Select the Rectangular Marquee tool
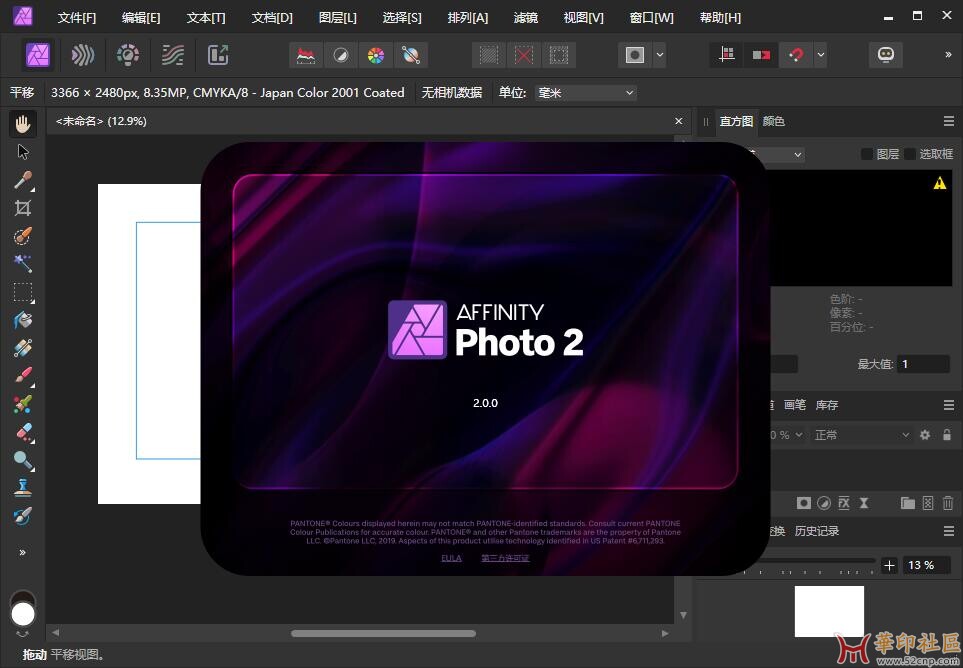The width and height of the screenshot is (963, 668). click(x=23, y=292)
